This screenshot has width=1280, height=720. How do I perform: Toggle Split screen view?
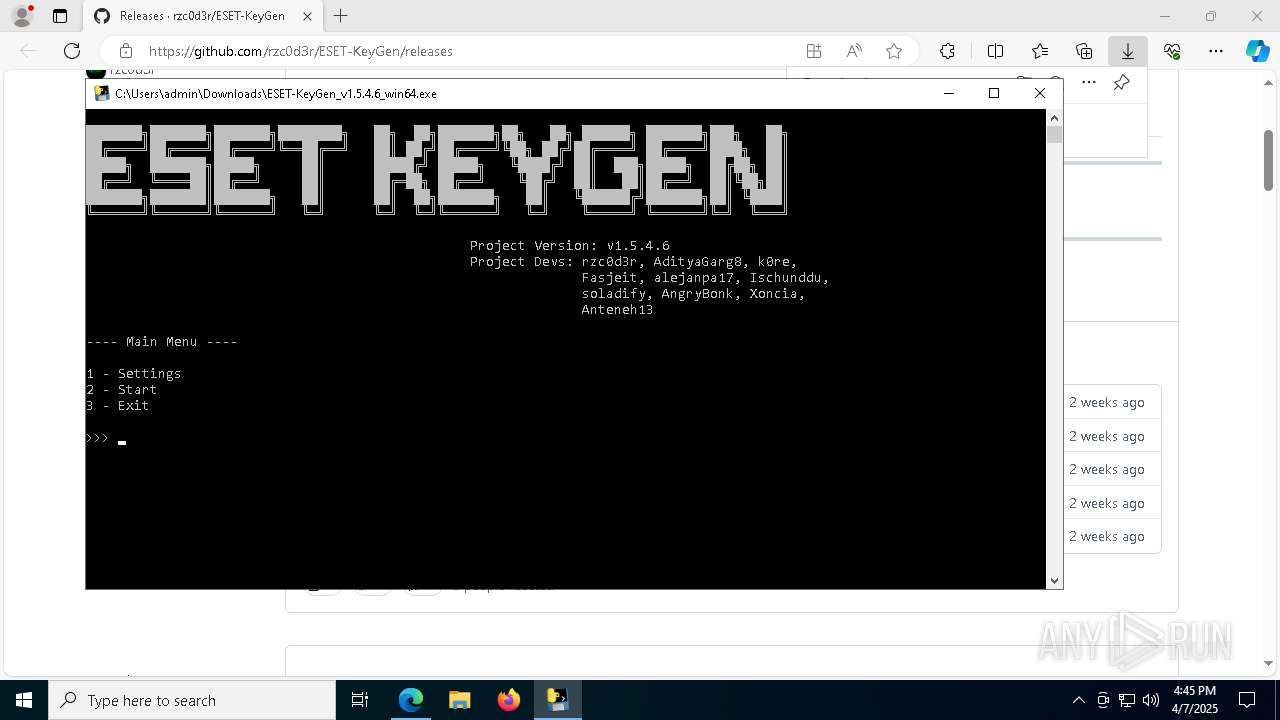[x=995, y=51]
